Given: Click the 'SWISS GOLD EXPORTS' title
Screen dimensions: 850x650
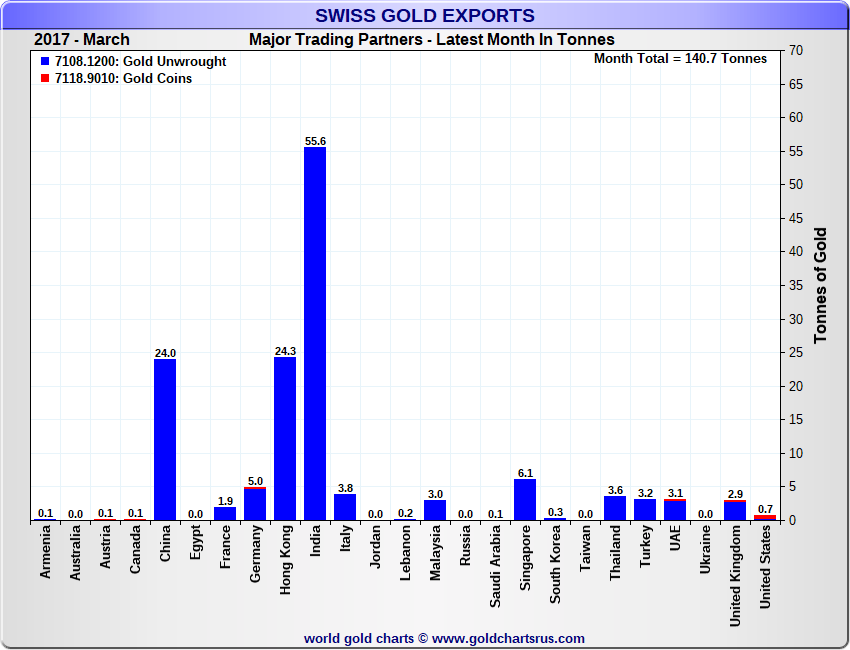Looking at the screenshot, I should tap(425, 16).
